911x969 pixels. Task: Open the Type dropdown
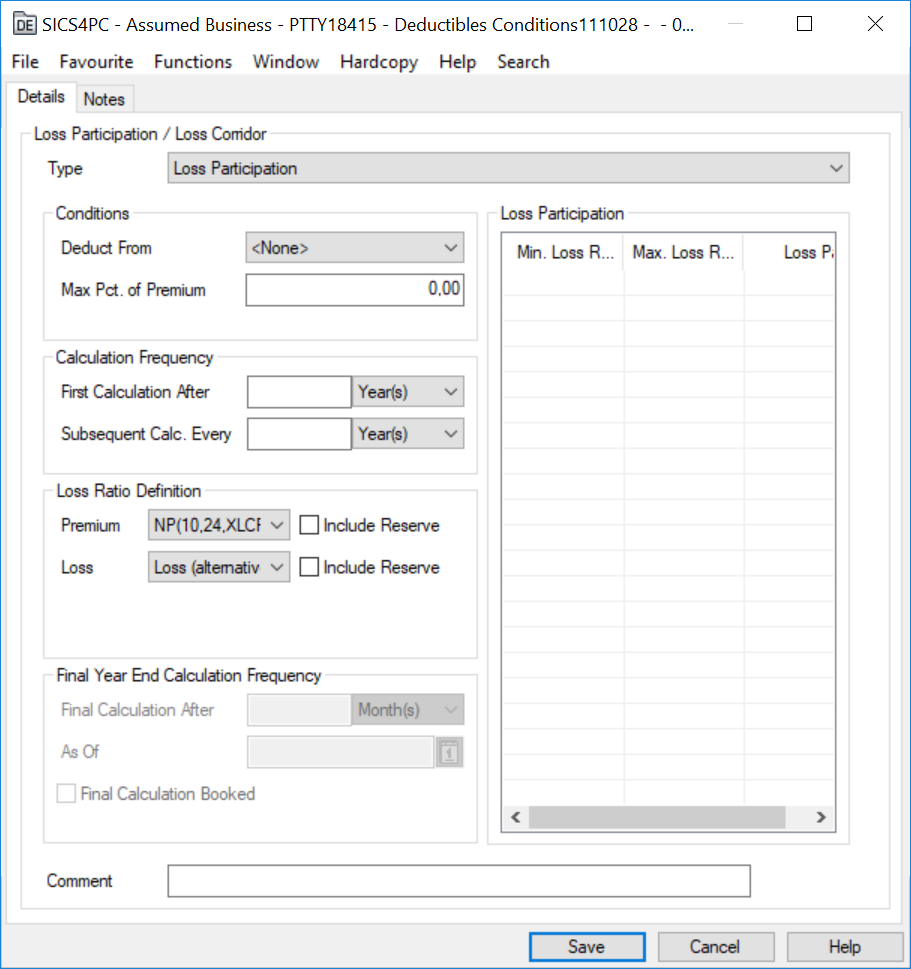508,169
